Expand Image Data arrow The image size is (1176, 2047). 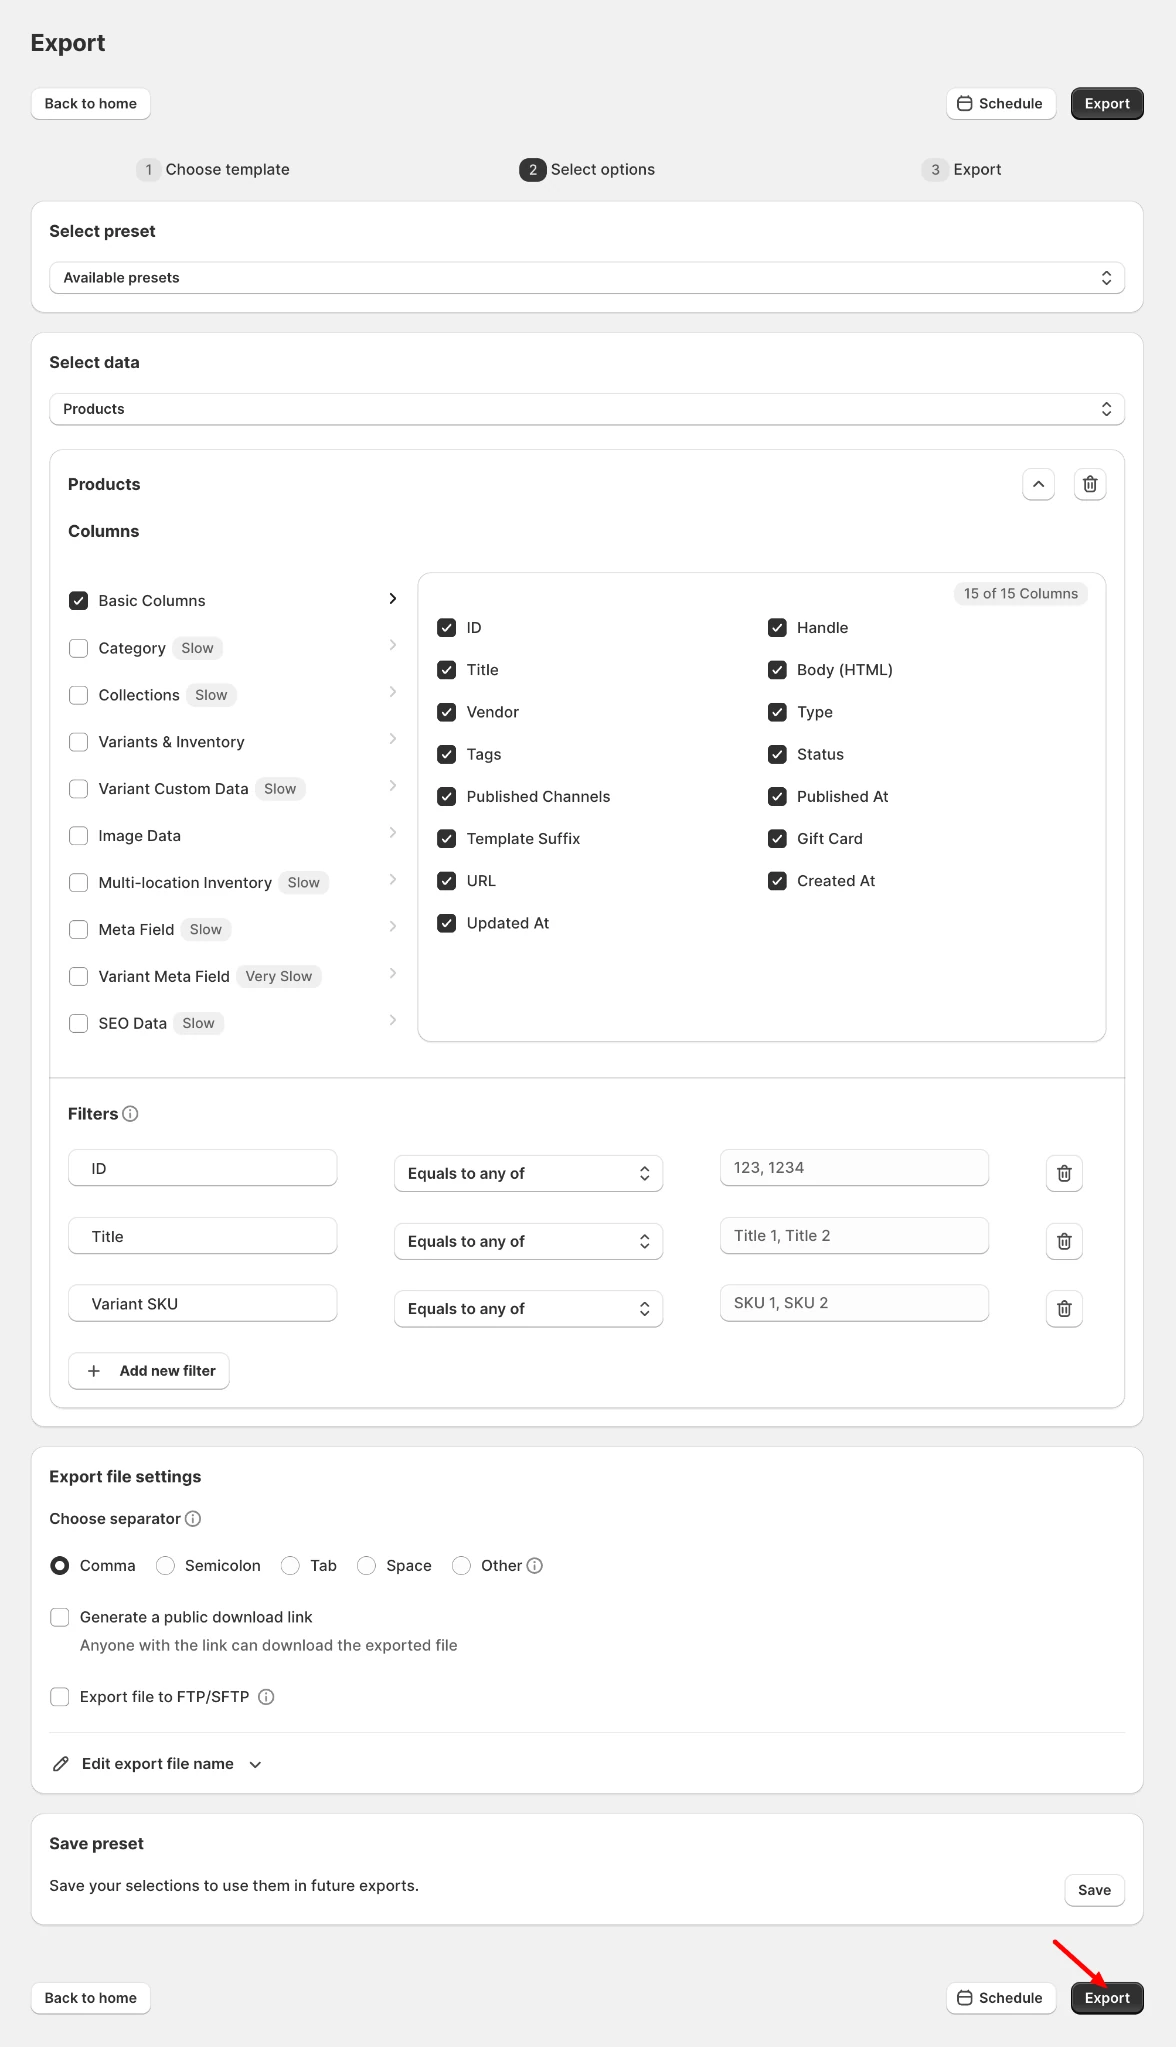tap(392, 834)
